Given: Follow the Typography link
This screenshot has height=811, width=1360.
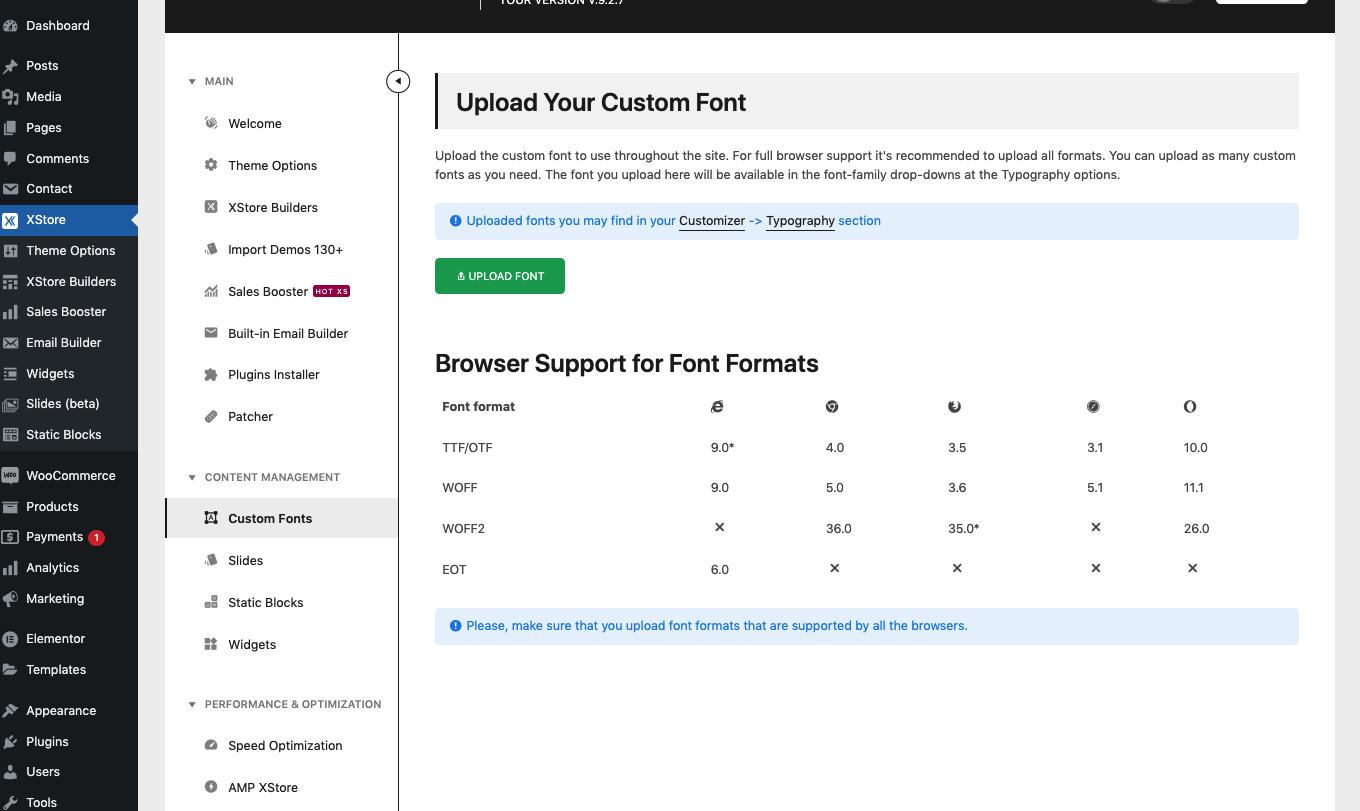Looking at the screenshot, I should [x=800, y=221].
